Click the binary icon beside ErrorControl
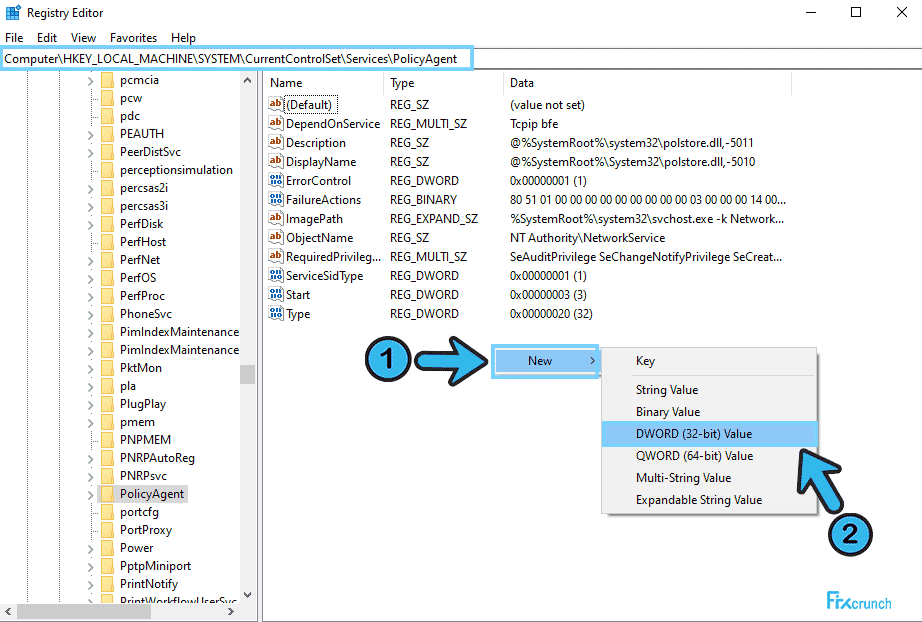This screenshot has height=622, width=922. click(275, 180)
